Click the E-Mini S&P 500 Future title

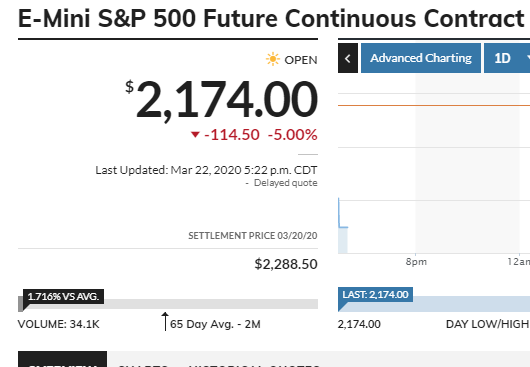271,19
